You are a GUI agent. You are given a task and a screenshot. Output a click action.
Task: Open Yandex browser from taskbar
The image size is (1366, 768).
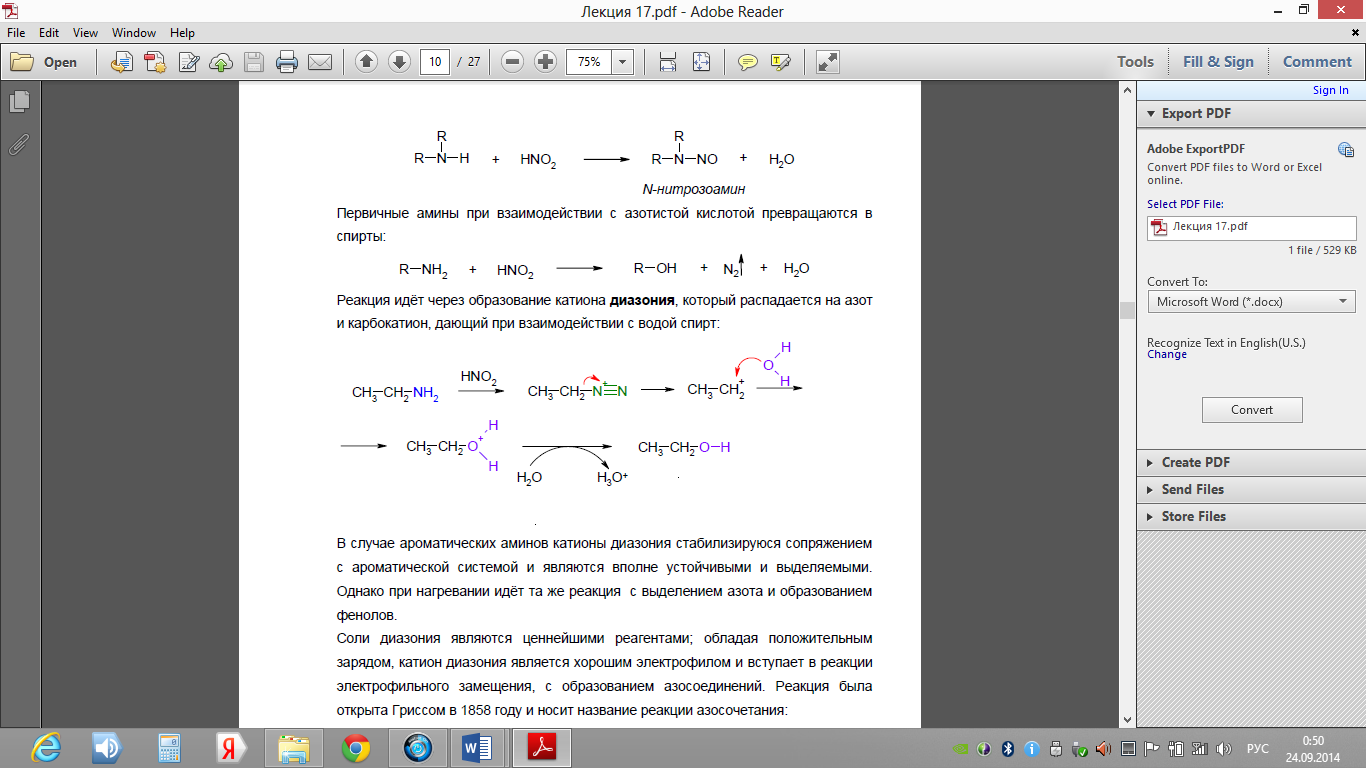tap(231, 748)
